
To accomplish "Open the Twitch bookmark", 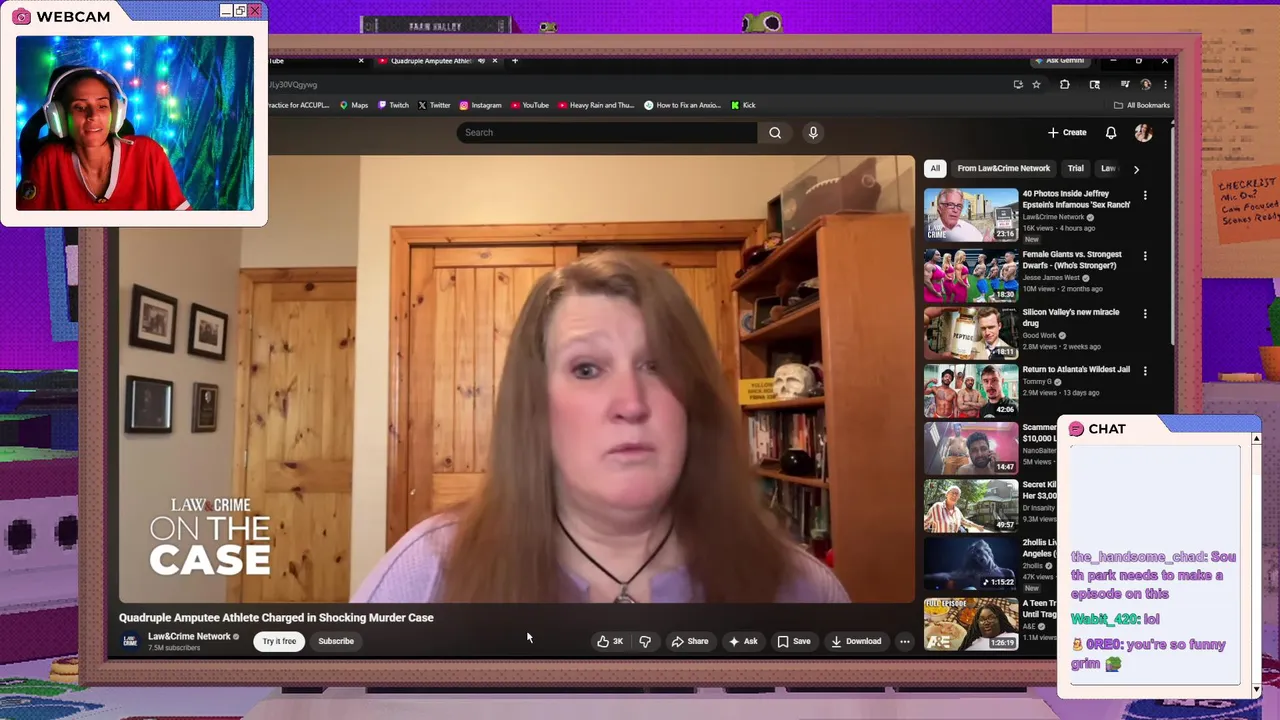I will [x=393, y=105].
